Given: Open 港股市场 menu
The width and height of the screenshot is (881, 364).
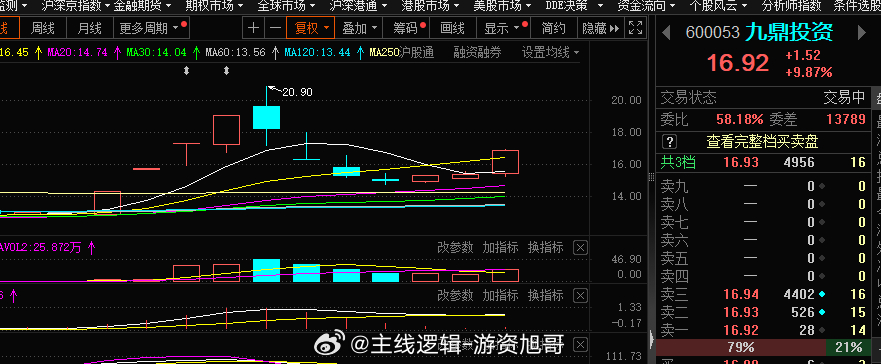Looking at the screenshot, I should [x=430, y=6].
